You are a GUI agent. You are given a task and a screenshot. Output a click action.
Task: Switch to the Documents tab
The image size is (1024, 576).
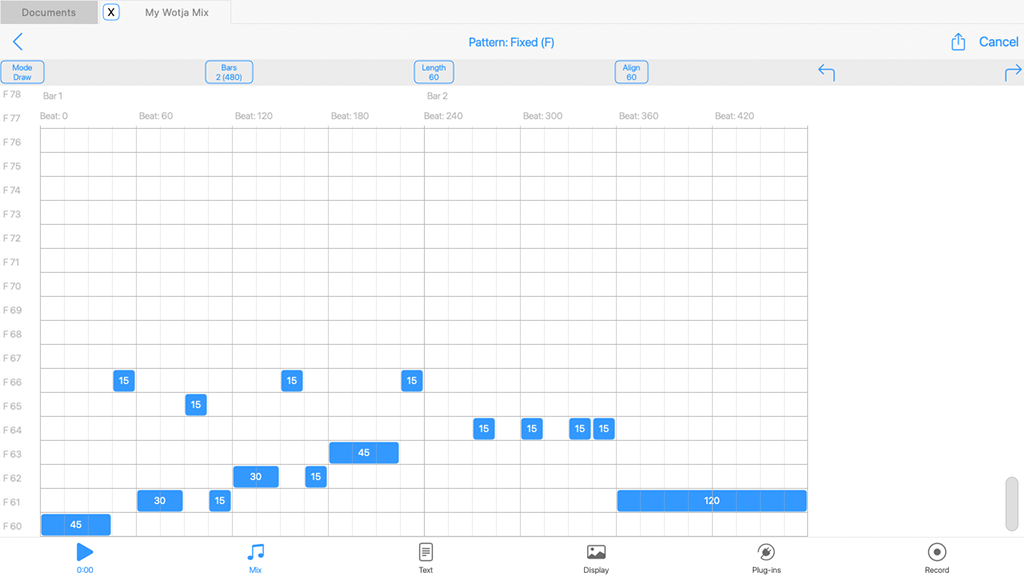tap(49, 13)
